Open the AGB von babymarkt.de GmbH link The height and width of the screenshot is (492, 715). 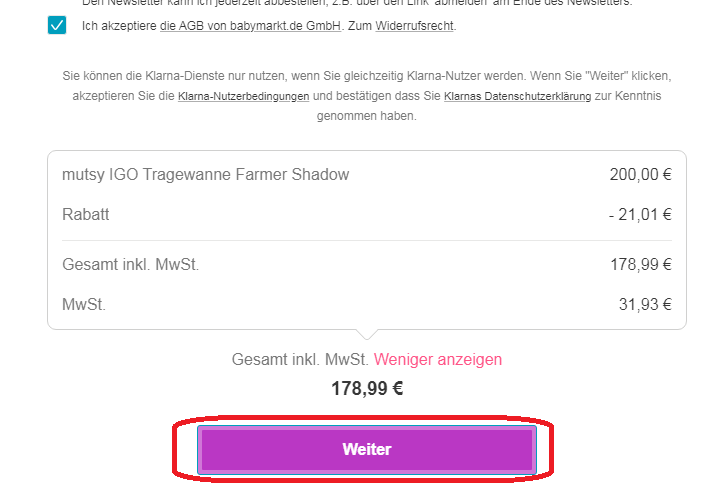pyautogui.click(x=249, y=26)
